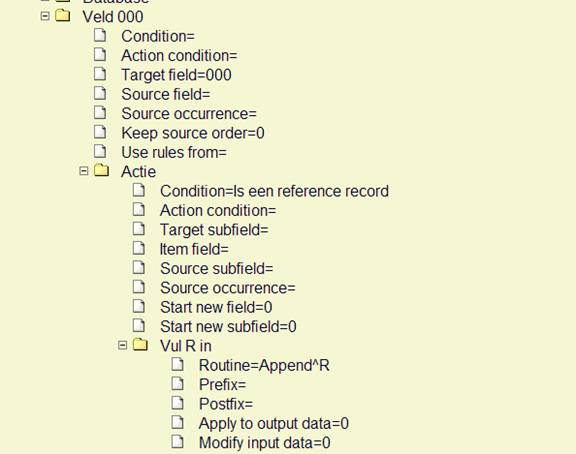Image resolution: width=576 pixels, height=454 pixels.
Task: Click the document icon beside Start new field=0
Action: tap(139, 306)
